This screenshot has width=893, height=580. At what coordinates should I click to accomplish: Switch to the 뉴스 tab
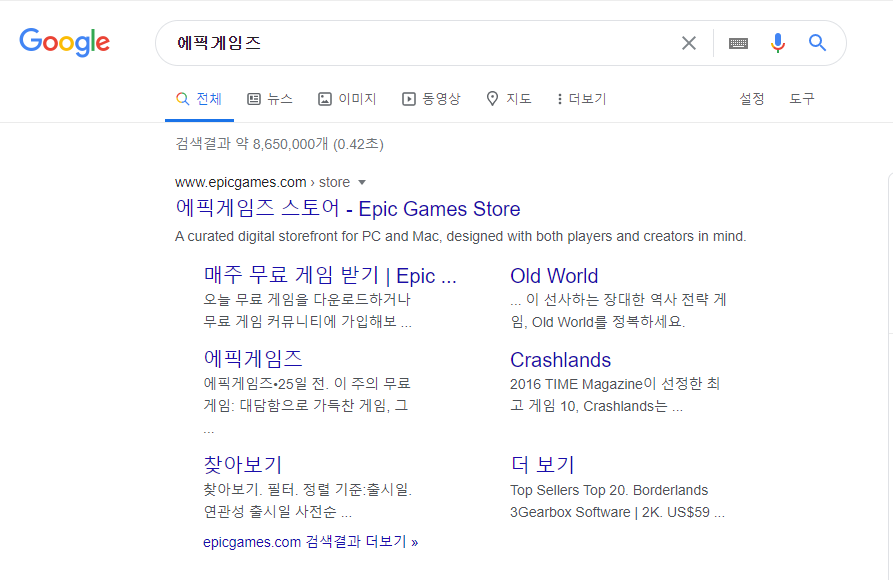(x=270, y=99)
